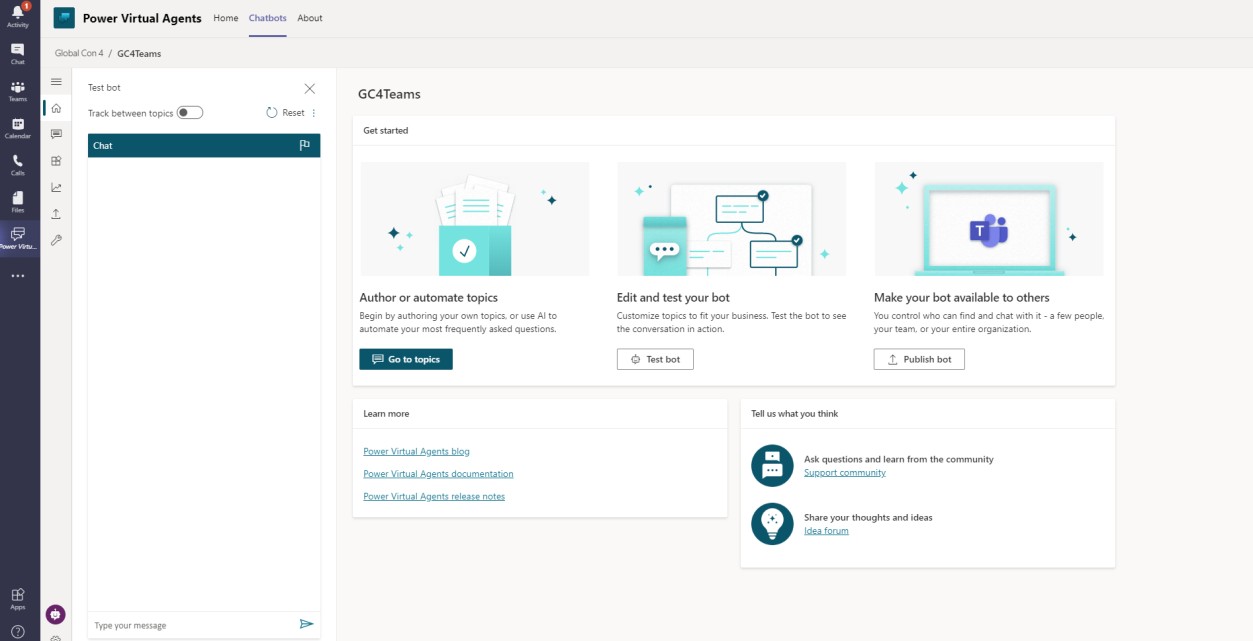
Task: Open the Support community link
Action: [845, 473]
